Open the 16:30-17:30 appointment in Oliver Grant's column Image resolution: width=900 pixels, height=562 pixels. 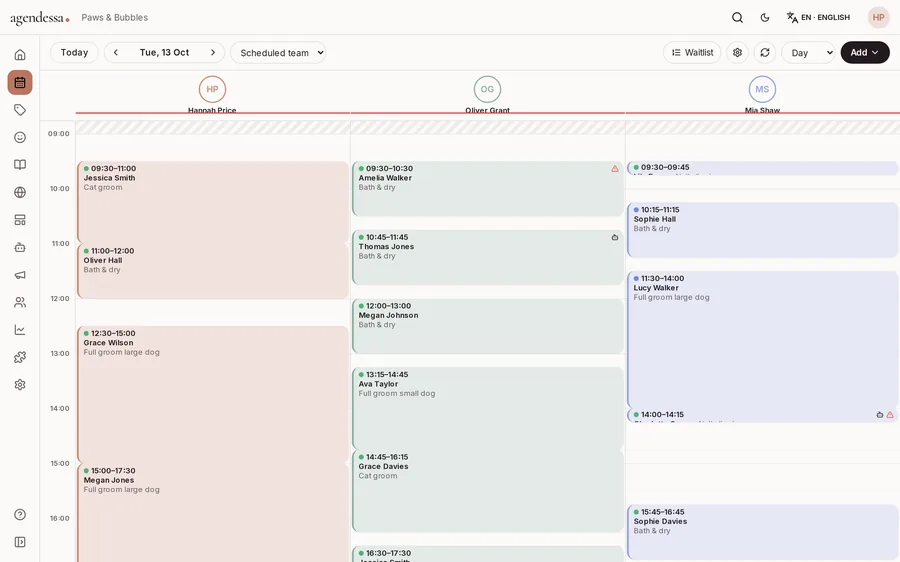487,554
